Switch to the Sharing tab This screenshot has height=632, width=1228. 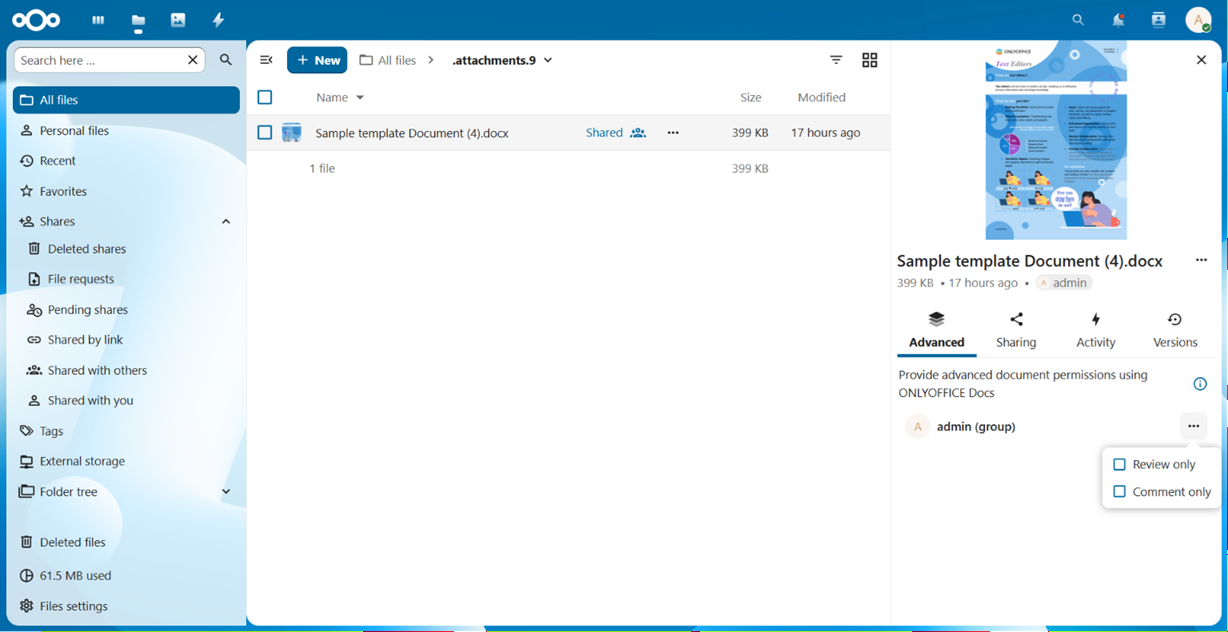click(1016, 330)
